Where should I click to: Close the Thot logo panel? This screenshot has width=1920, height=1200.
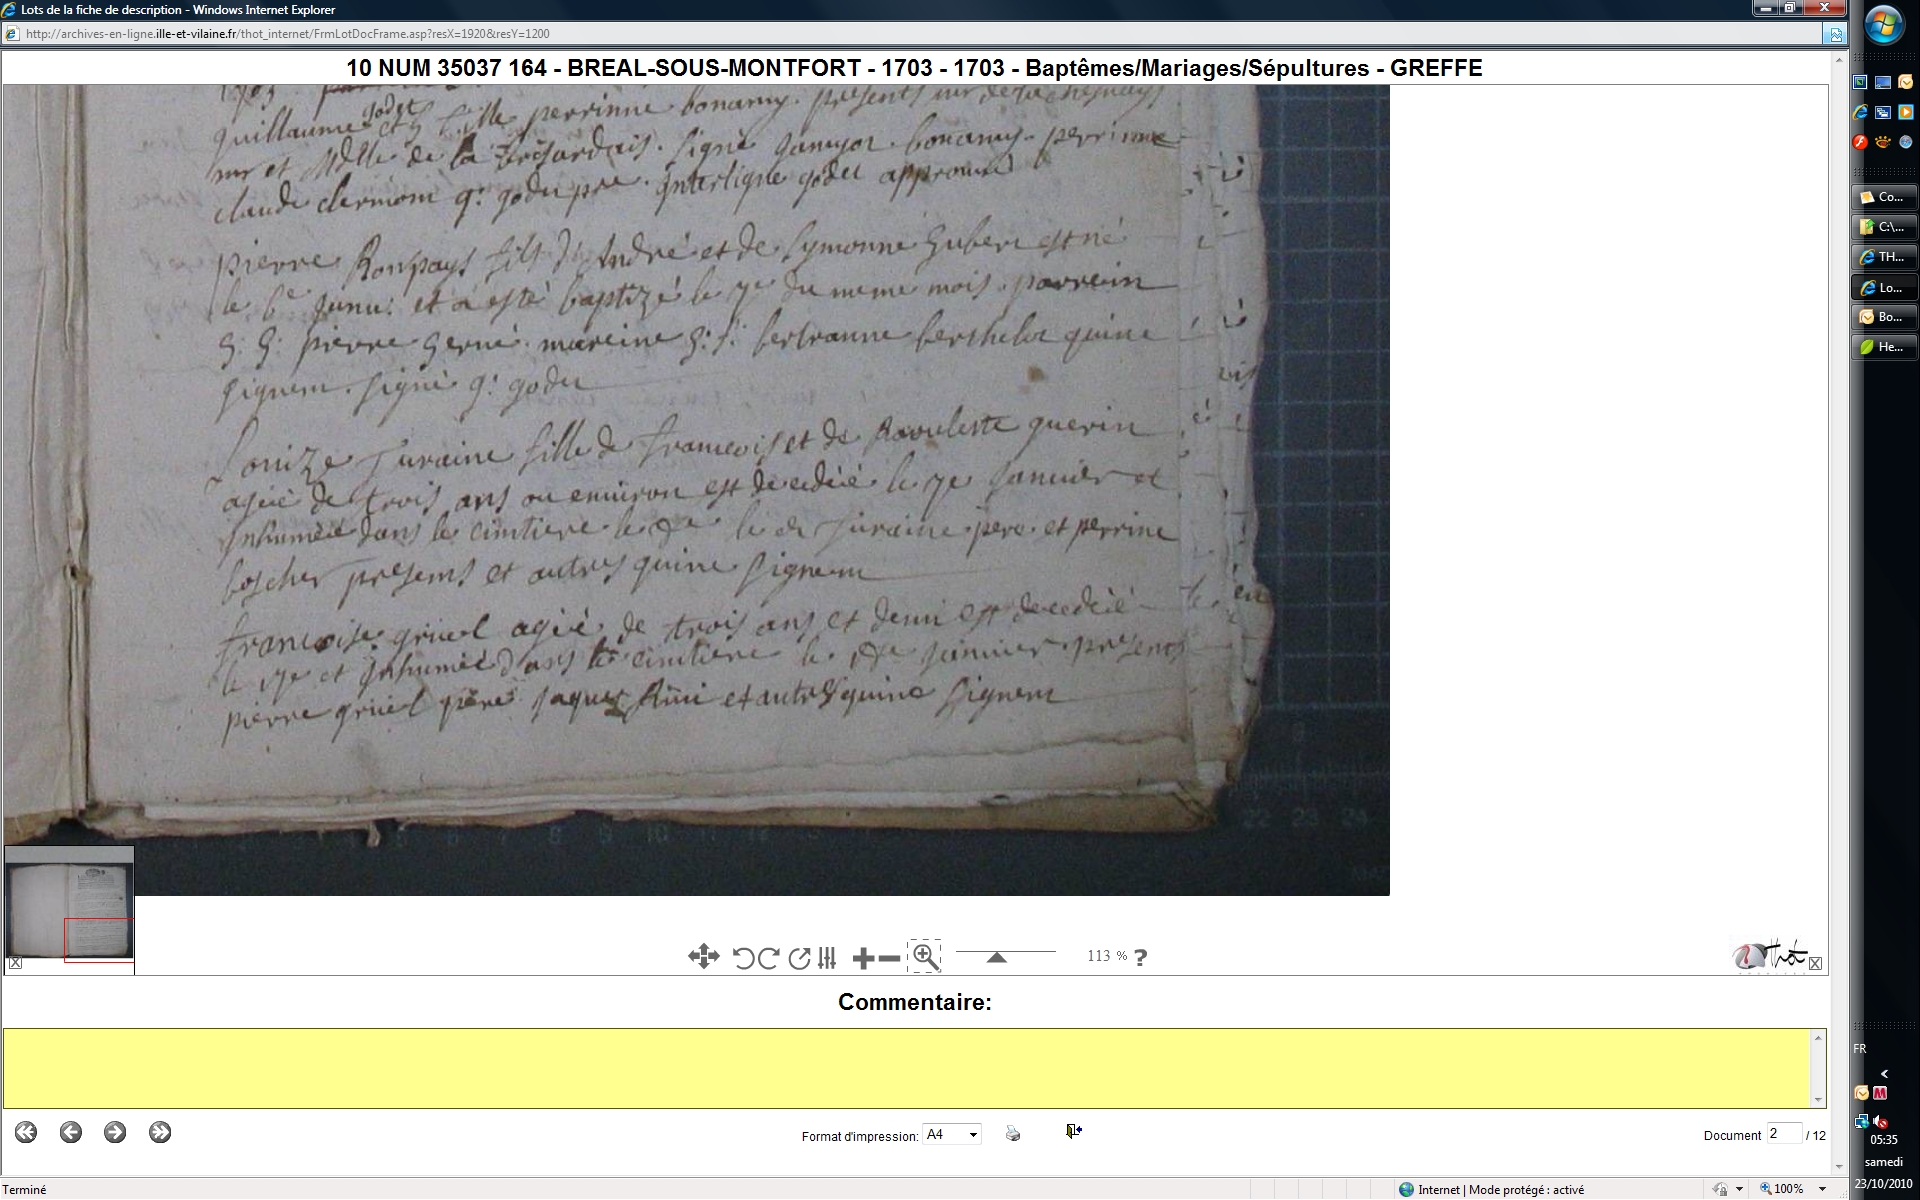coord(1816,963)
